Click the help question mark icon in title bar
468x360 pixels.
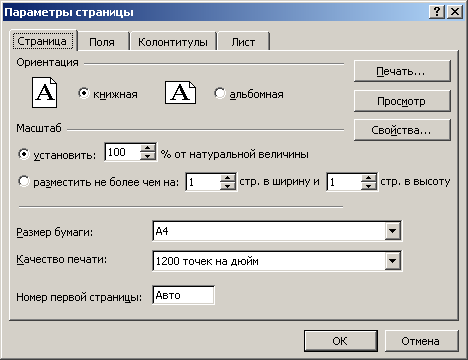(437, 12)
